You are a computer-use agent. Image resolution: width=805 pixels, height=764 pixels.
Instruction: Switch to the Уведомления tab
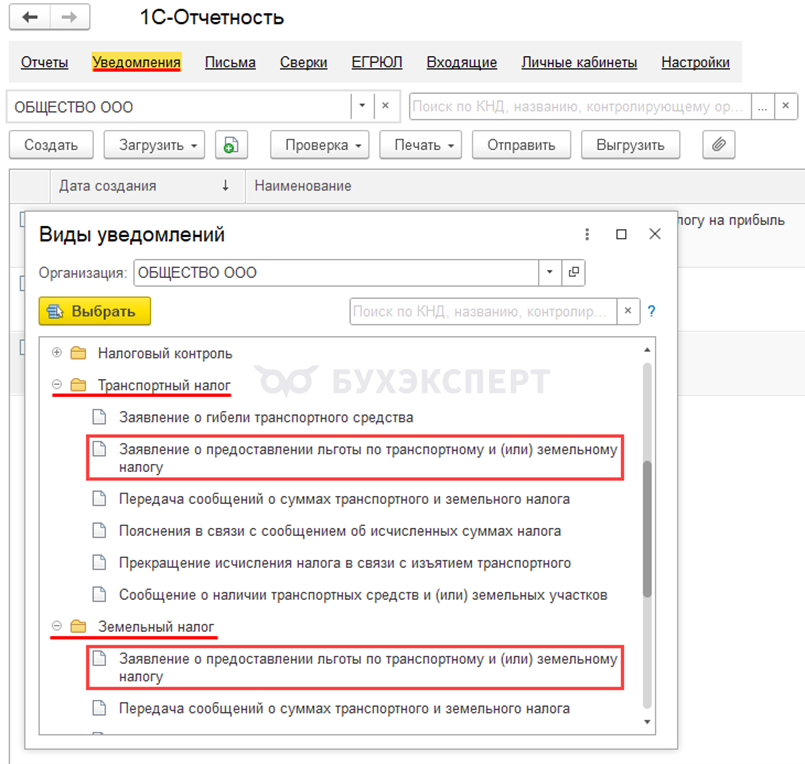click(136, 62)
